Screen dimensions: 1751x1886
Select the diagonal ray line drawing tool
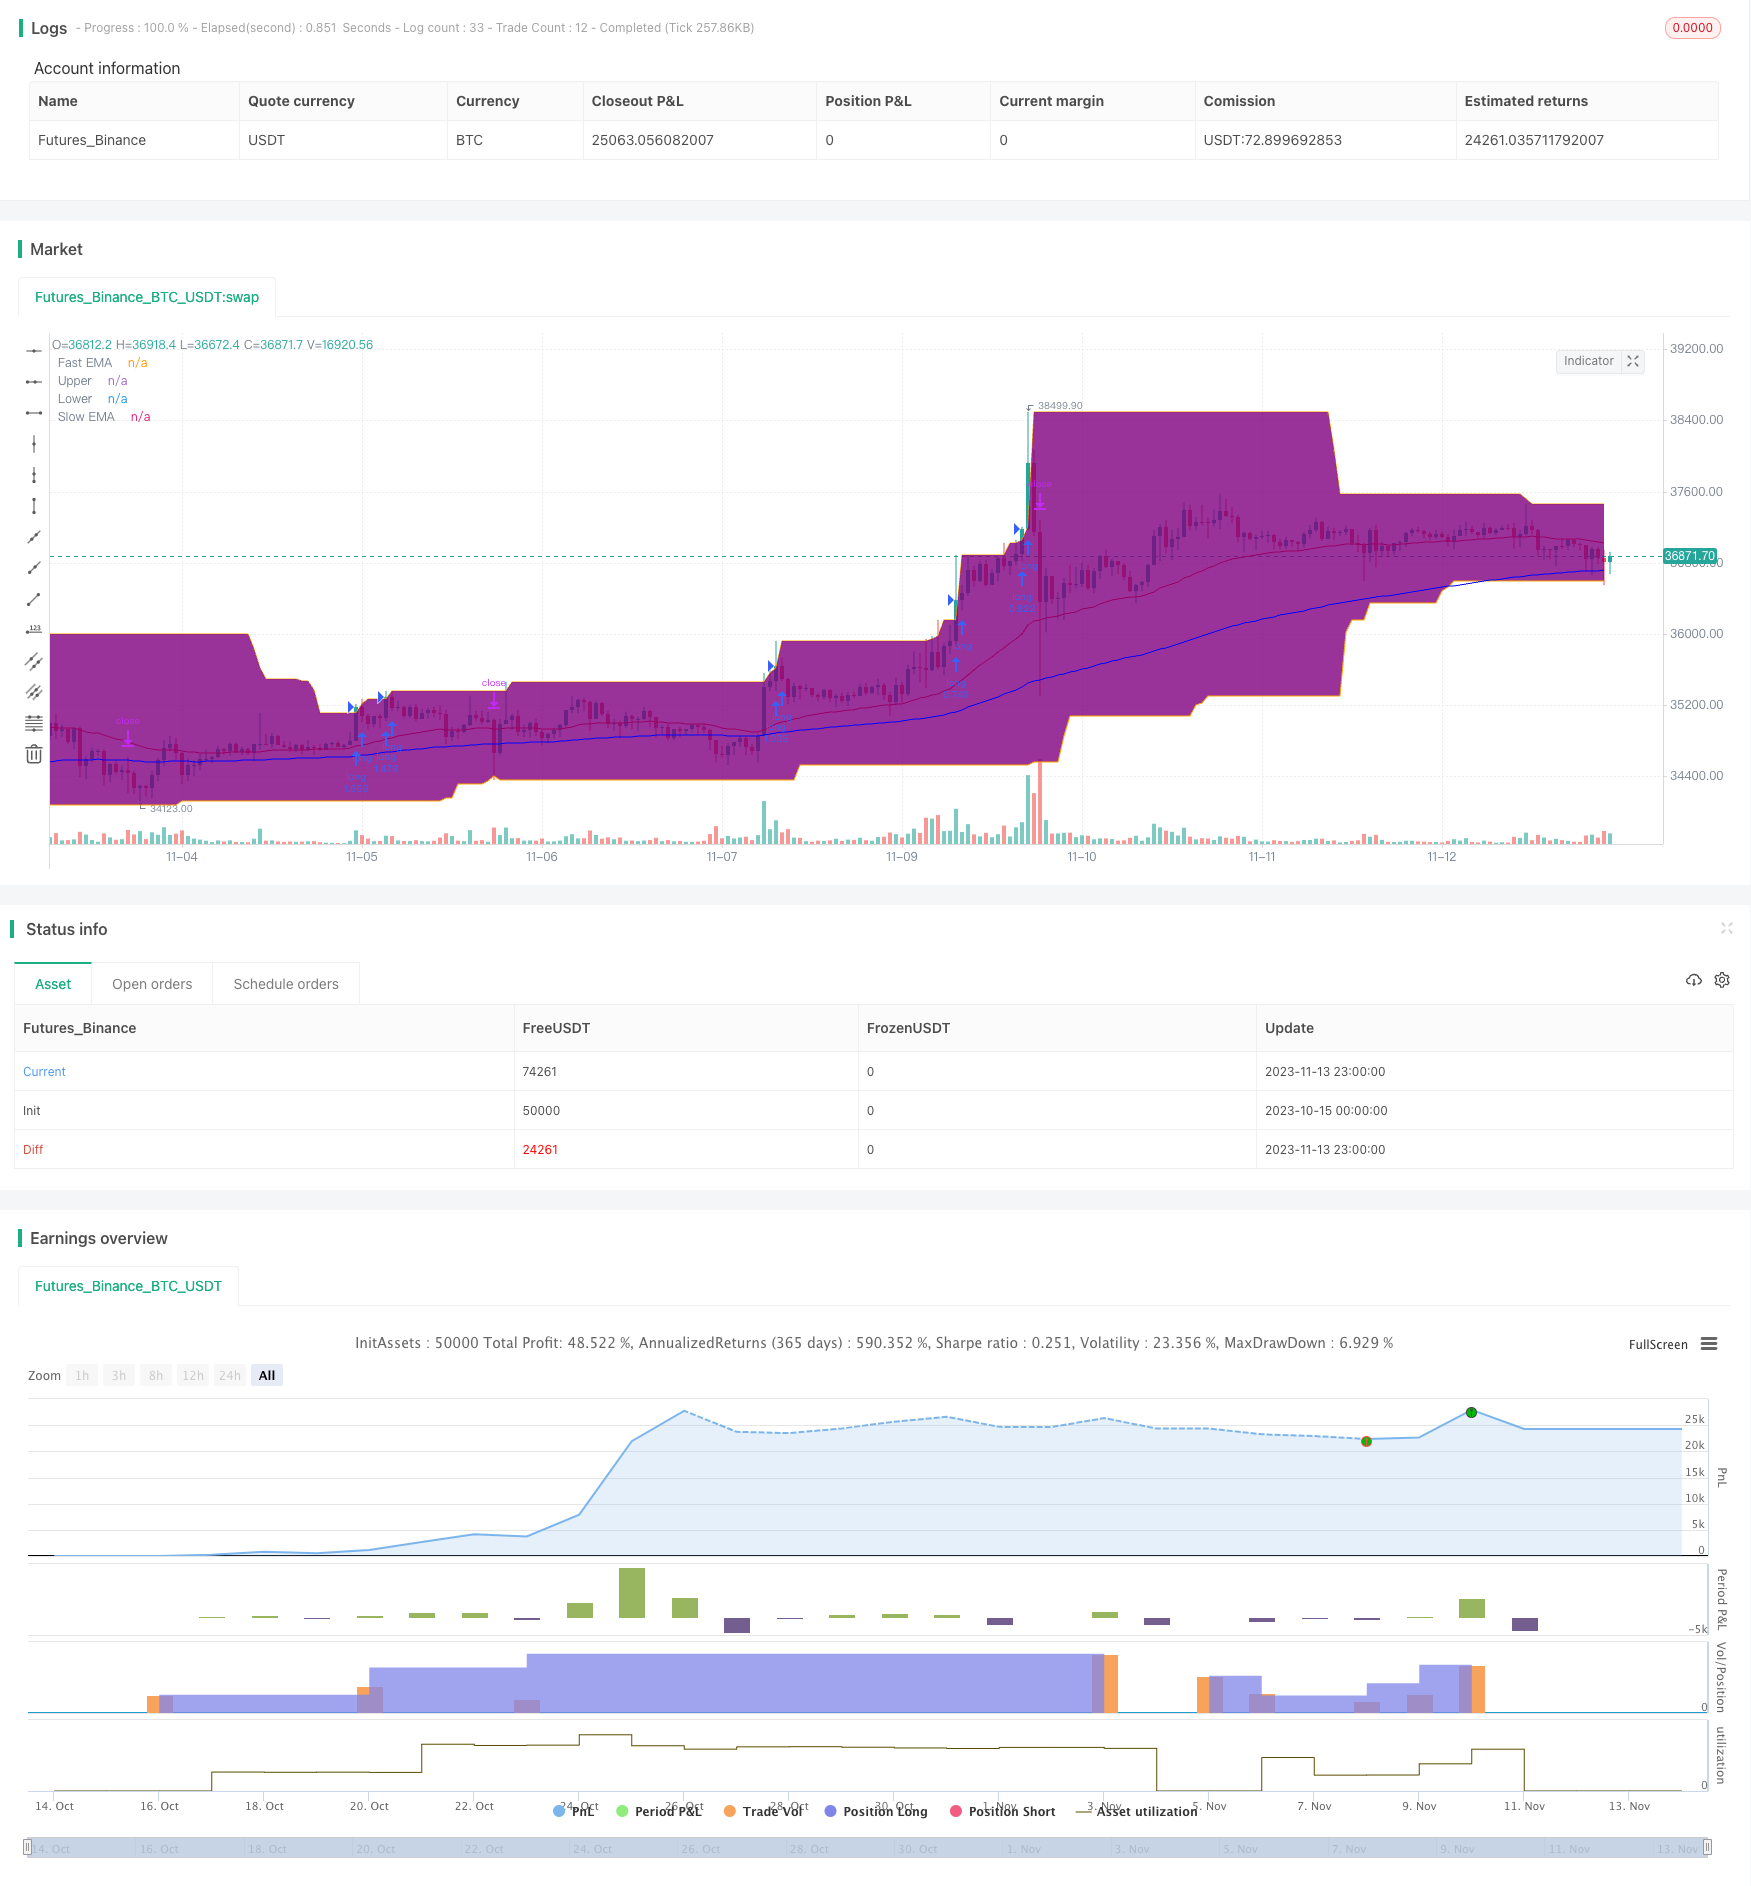(x=34, y=568)
